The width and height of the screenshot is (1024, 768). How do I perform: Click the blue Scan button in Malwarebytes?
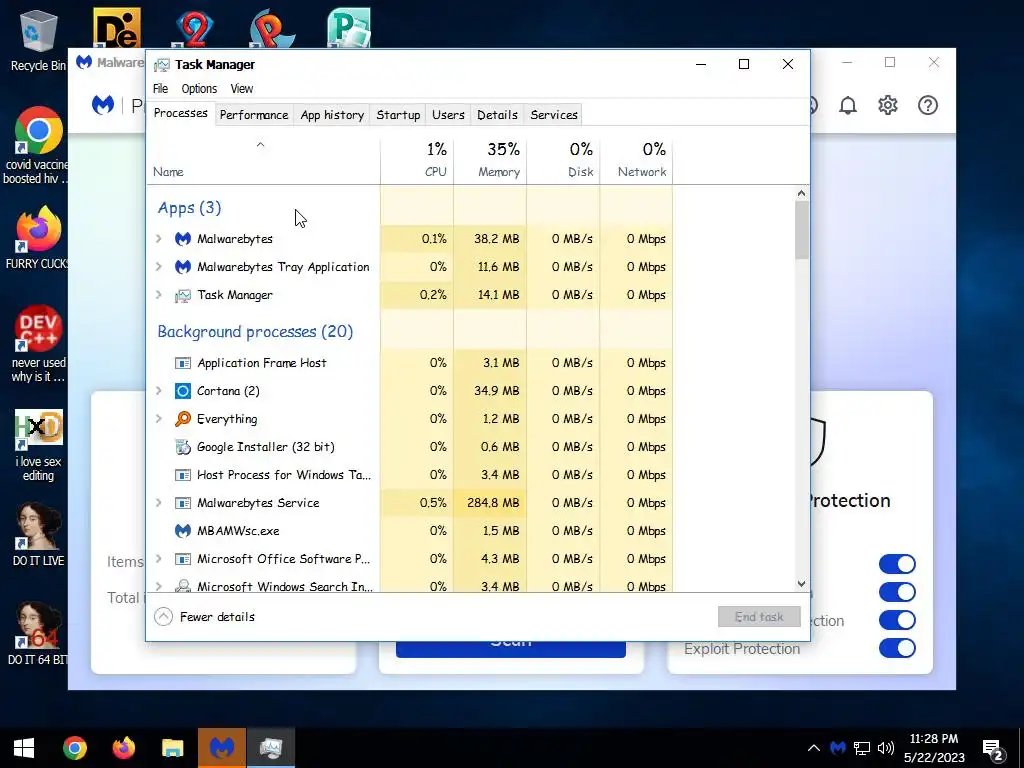[511, 649]
